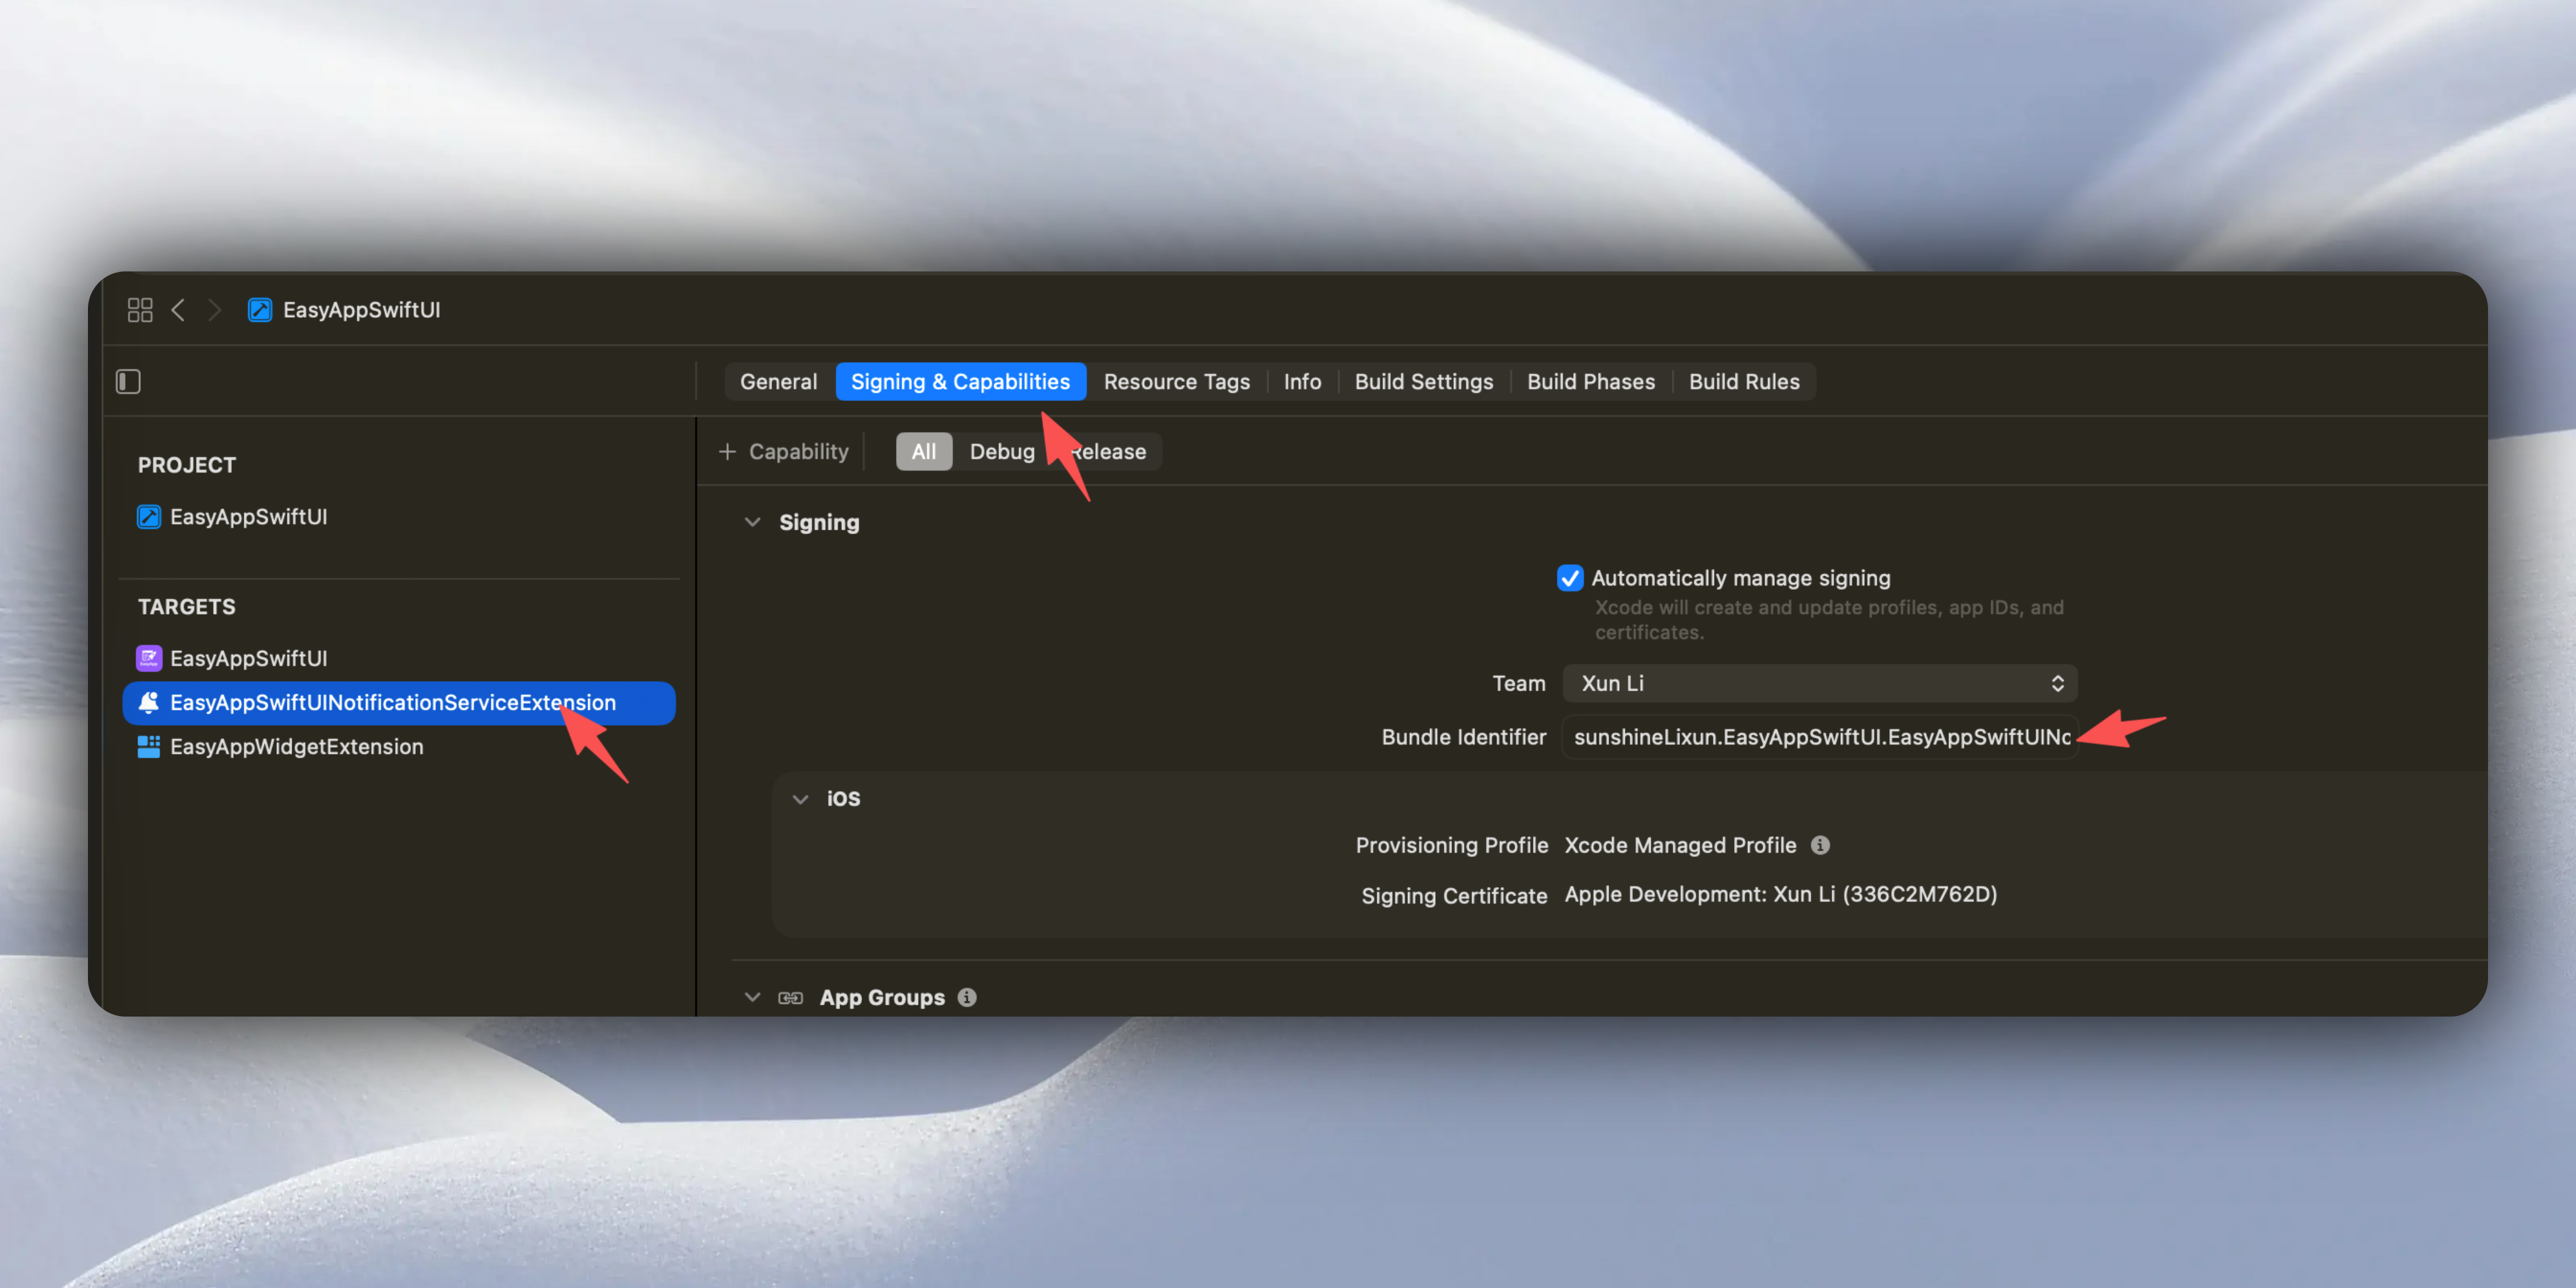Click the EasyAppSwiftUI project icon in breadcrumb

[260, 310]
